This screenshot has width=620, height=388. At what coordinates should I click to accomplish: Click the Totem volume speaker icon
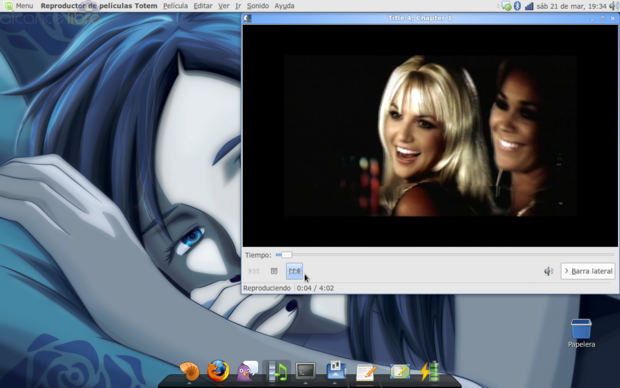pyautogui.click(x=548, y=271)
